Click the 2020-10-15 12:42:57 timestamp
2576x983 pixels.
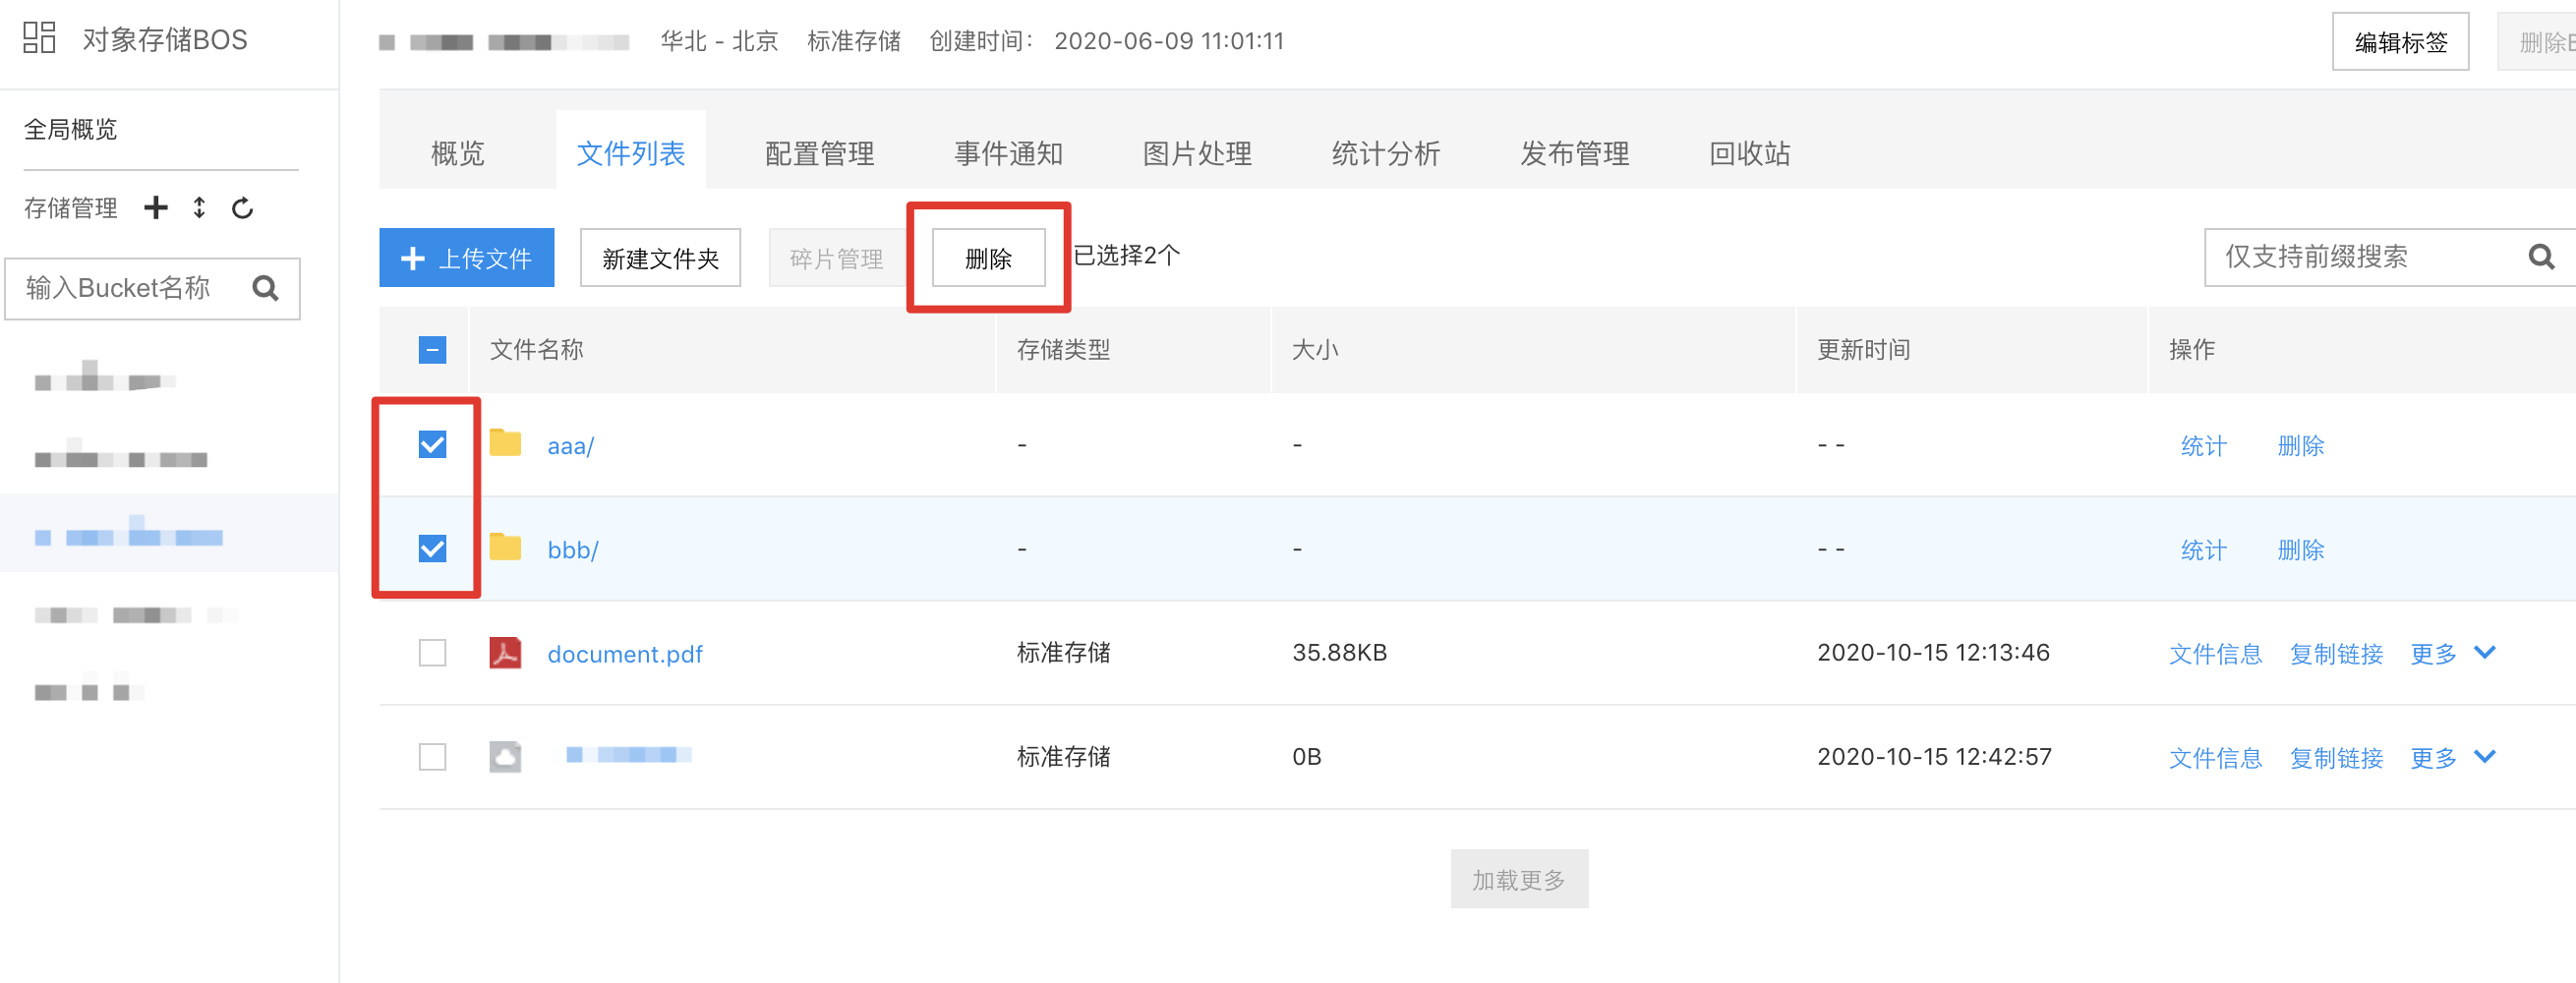click(x=1934, y=756)
